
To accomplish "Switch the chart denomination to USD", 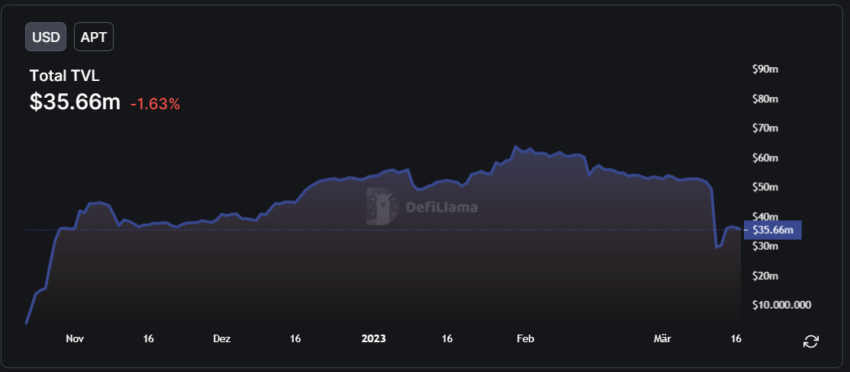I will coord(46,37).
